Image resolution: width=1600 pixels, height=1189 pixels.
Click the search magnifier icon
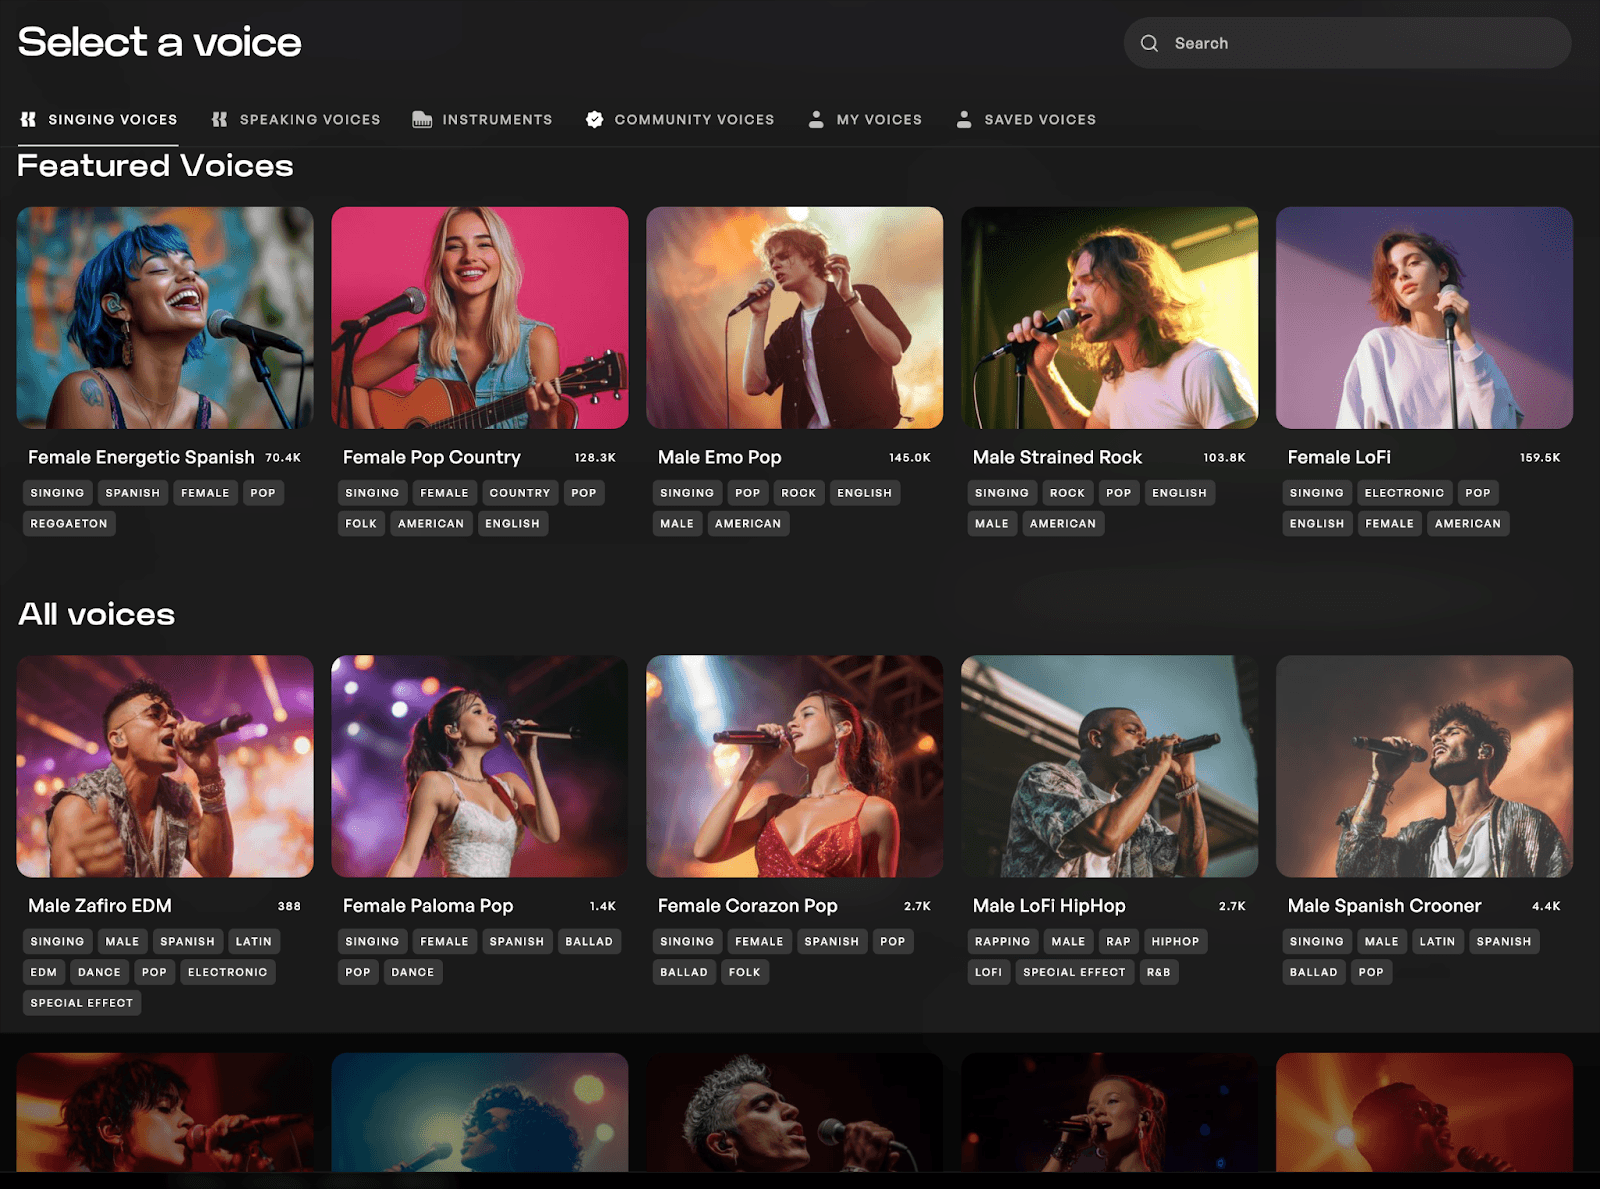tap(1149, 43)
